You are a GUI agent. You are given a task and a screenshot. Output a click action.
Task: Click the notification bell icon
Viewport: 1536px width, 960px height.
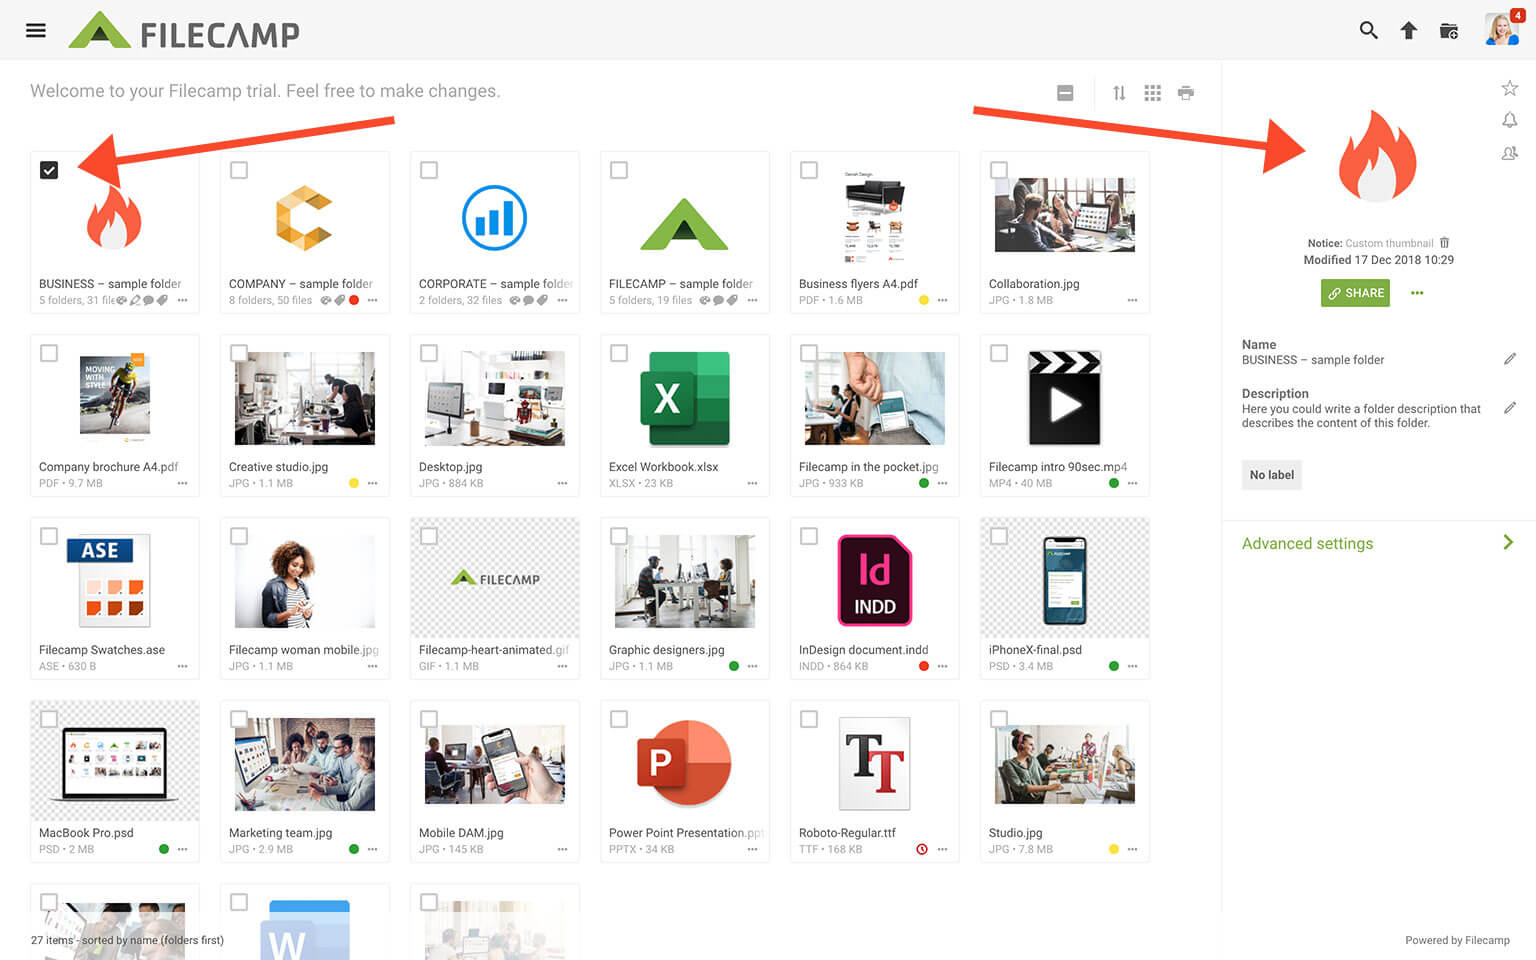click(1509, 120)
